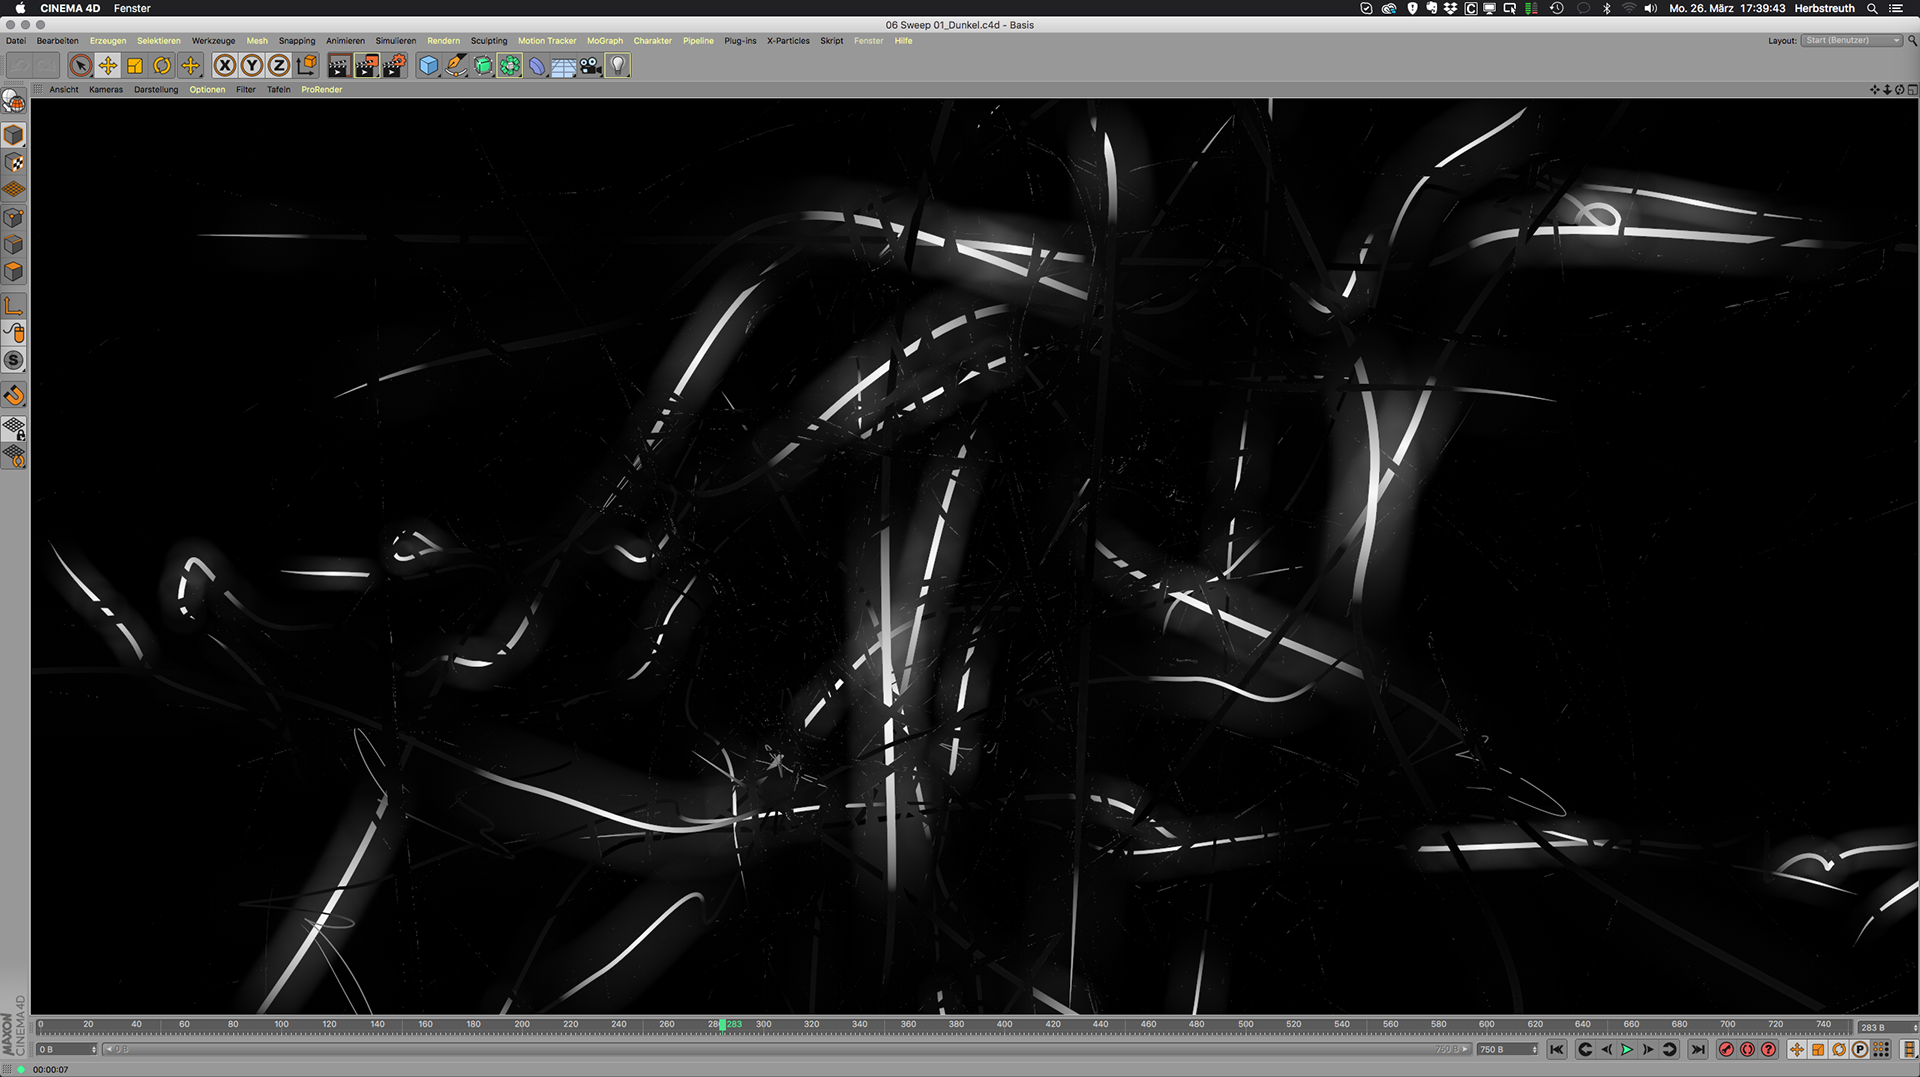Toggle position keyframe recording icon
The width and height of the screenshot is (1920, 1077).
pyautogui.click(x=1797, y=1049)
